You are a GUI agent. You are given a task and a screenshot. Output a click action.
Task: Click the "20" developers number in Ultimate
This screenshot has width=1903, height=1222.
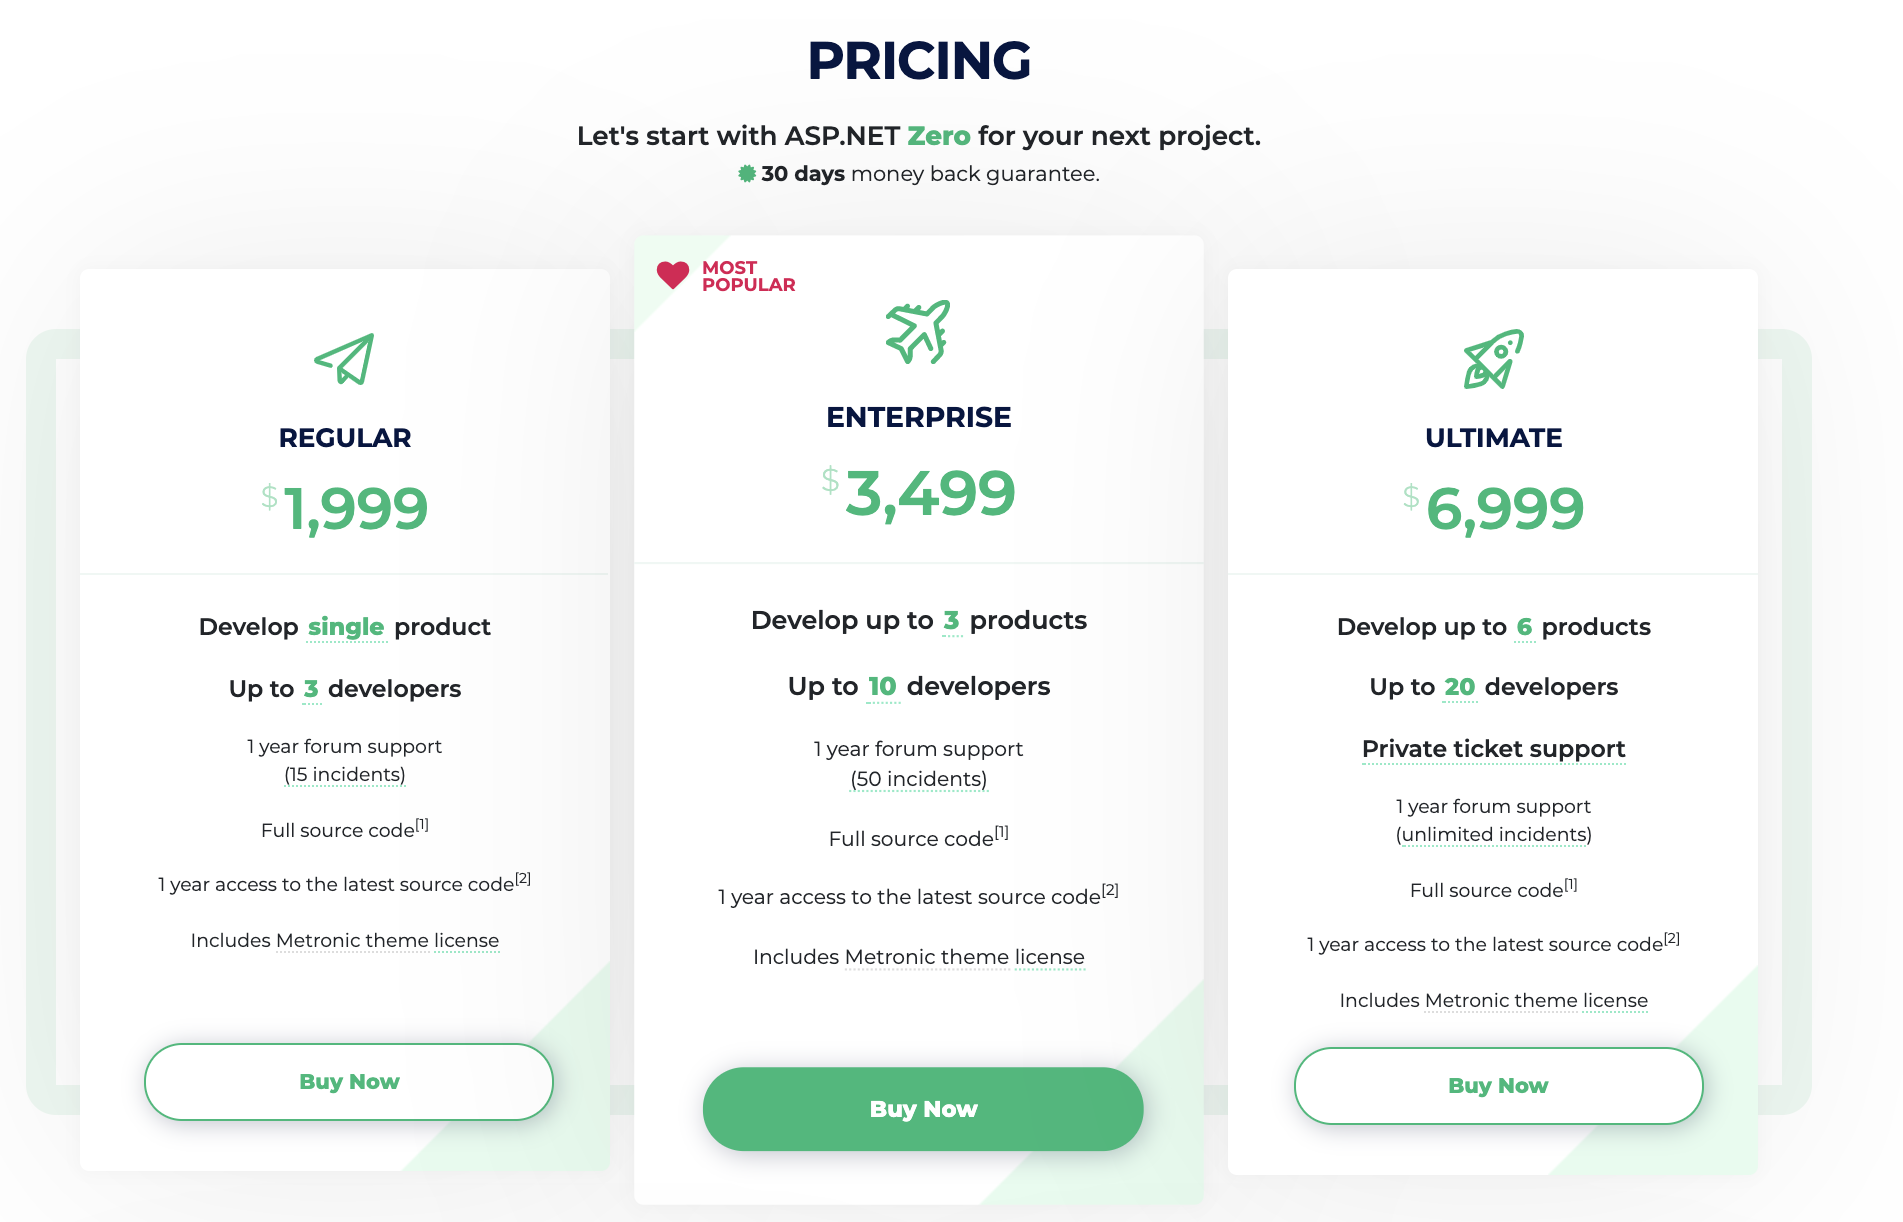[x=1459, y=687]
